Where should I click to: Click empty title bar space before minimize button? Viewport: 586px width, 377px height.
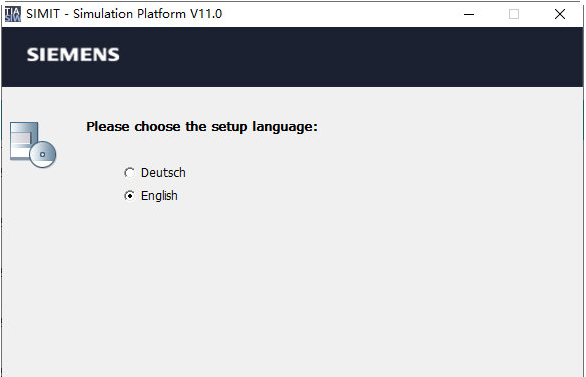click(x=334, y=14)
